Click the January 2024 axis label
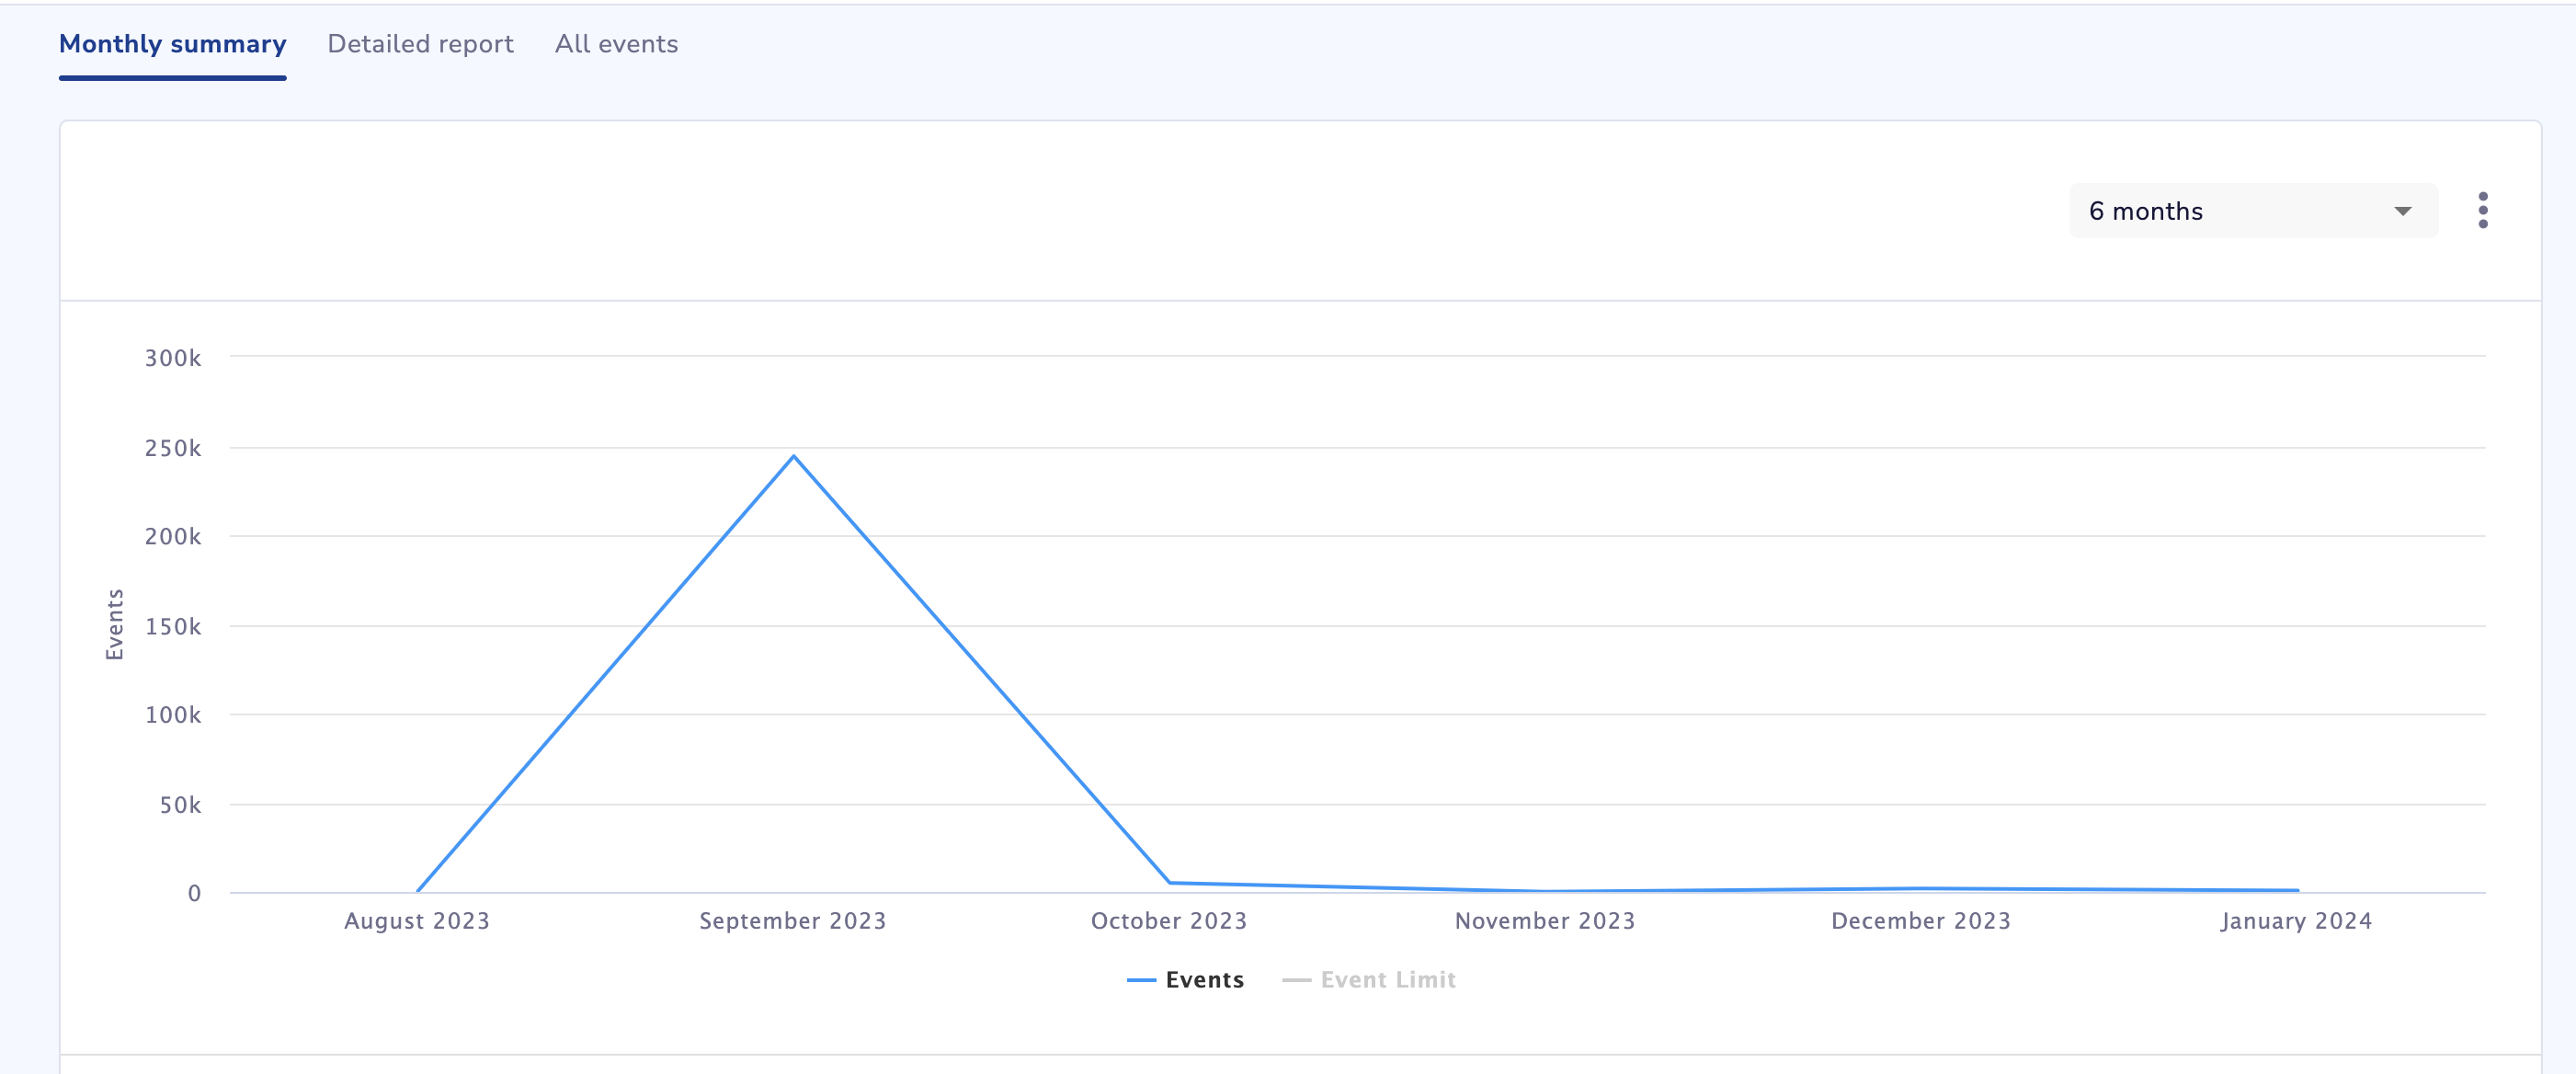 [2296, 921]
